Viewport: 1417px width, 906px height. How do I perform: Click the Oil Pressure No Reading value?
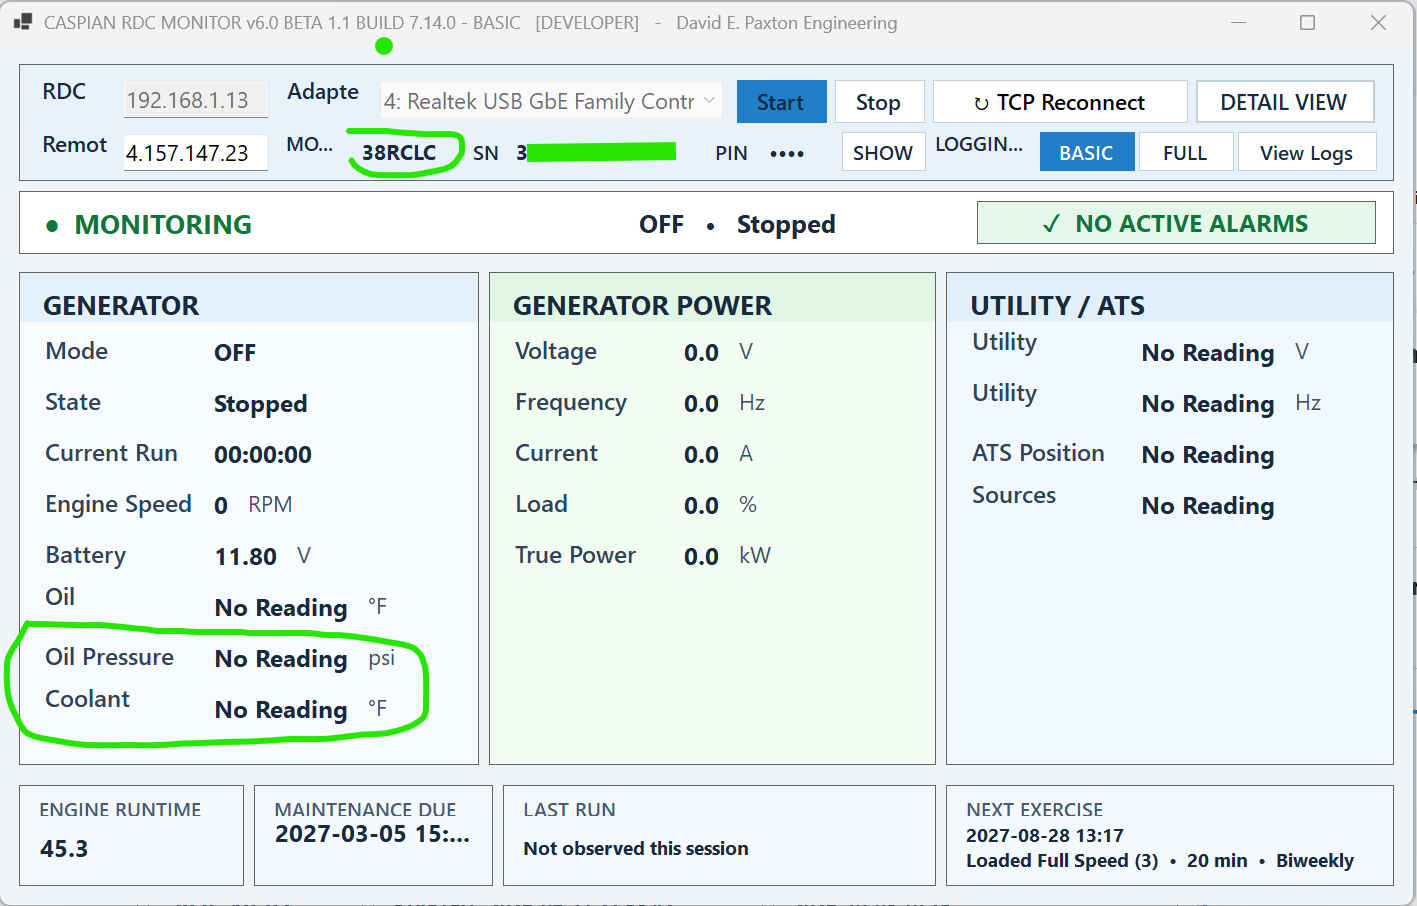[x=281, y=659]
